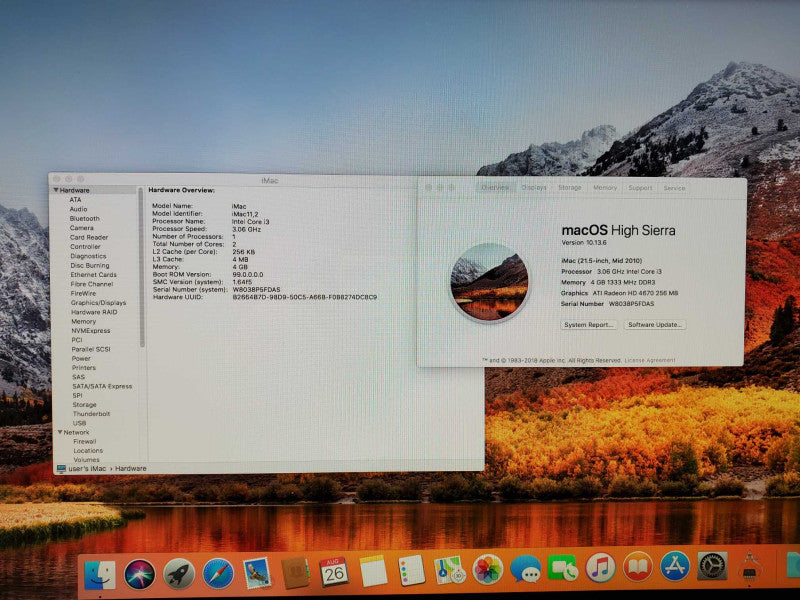Viewport: 800px width, 600px height.
Task: Open iBooks app from the Dock
Action: click(638, 567)
